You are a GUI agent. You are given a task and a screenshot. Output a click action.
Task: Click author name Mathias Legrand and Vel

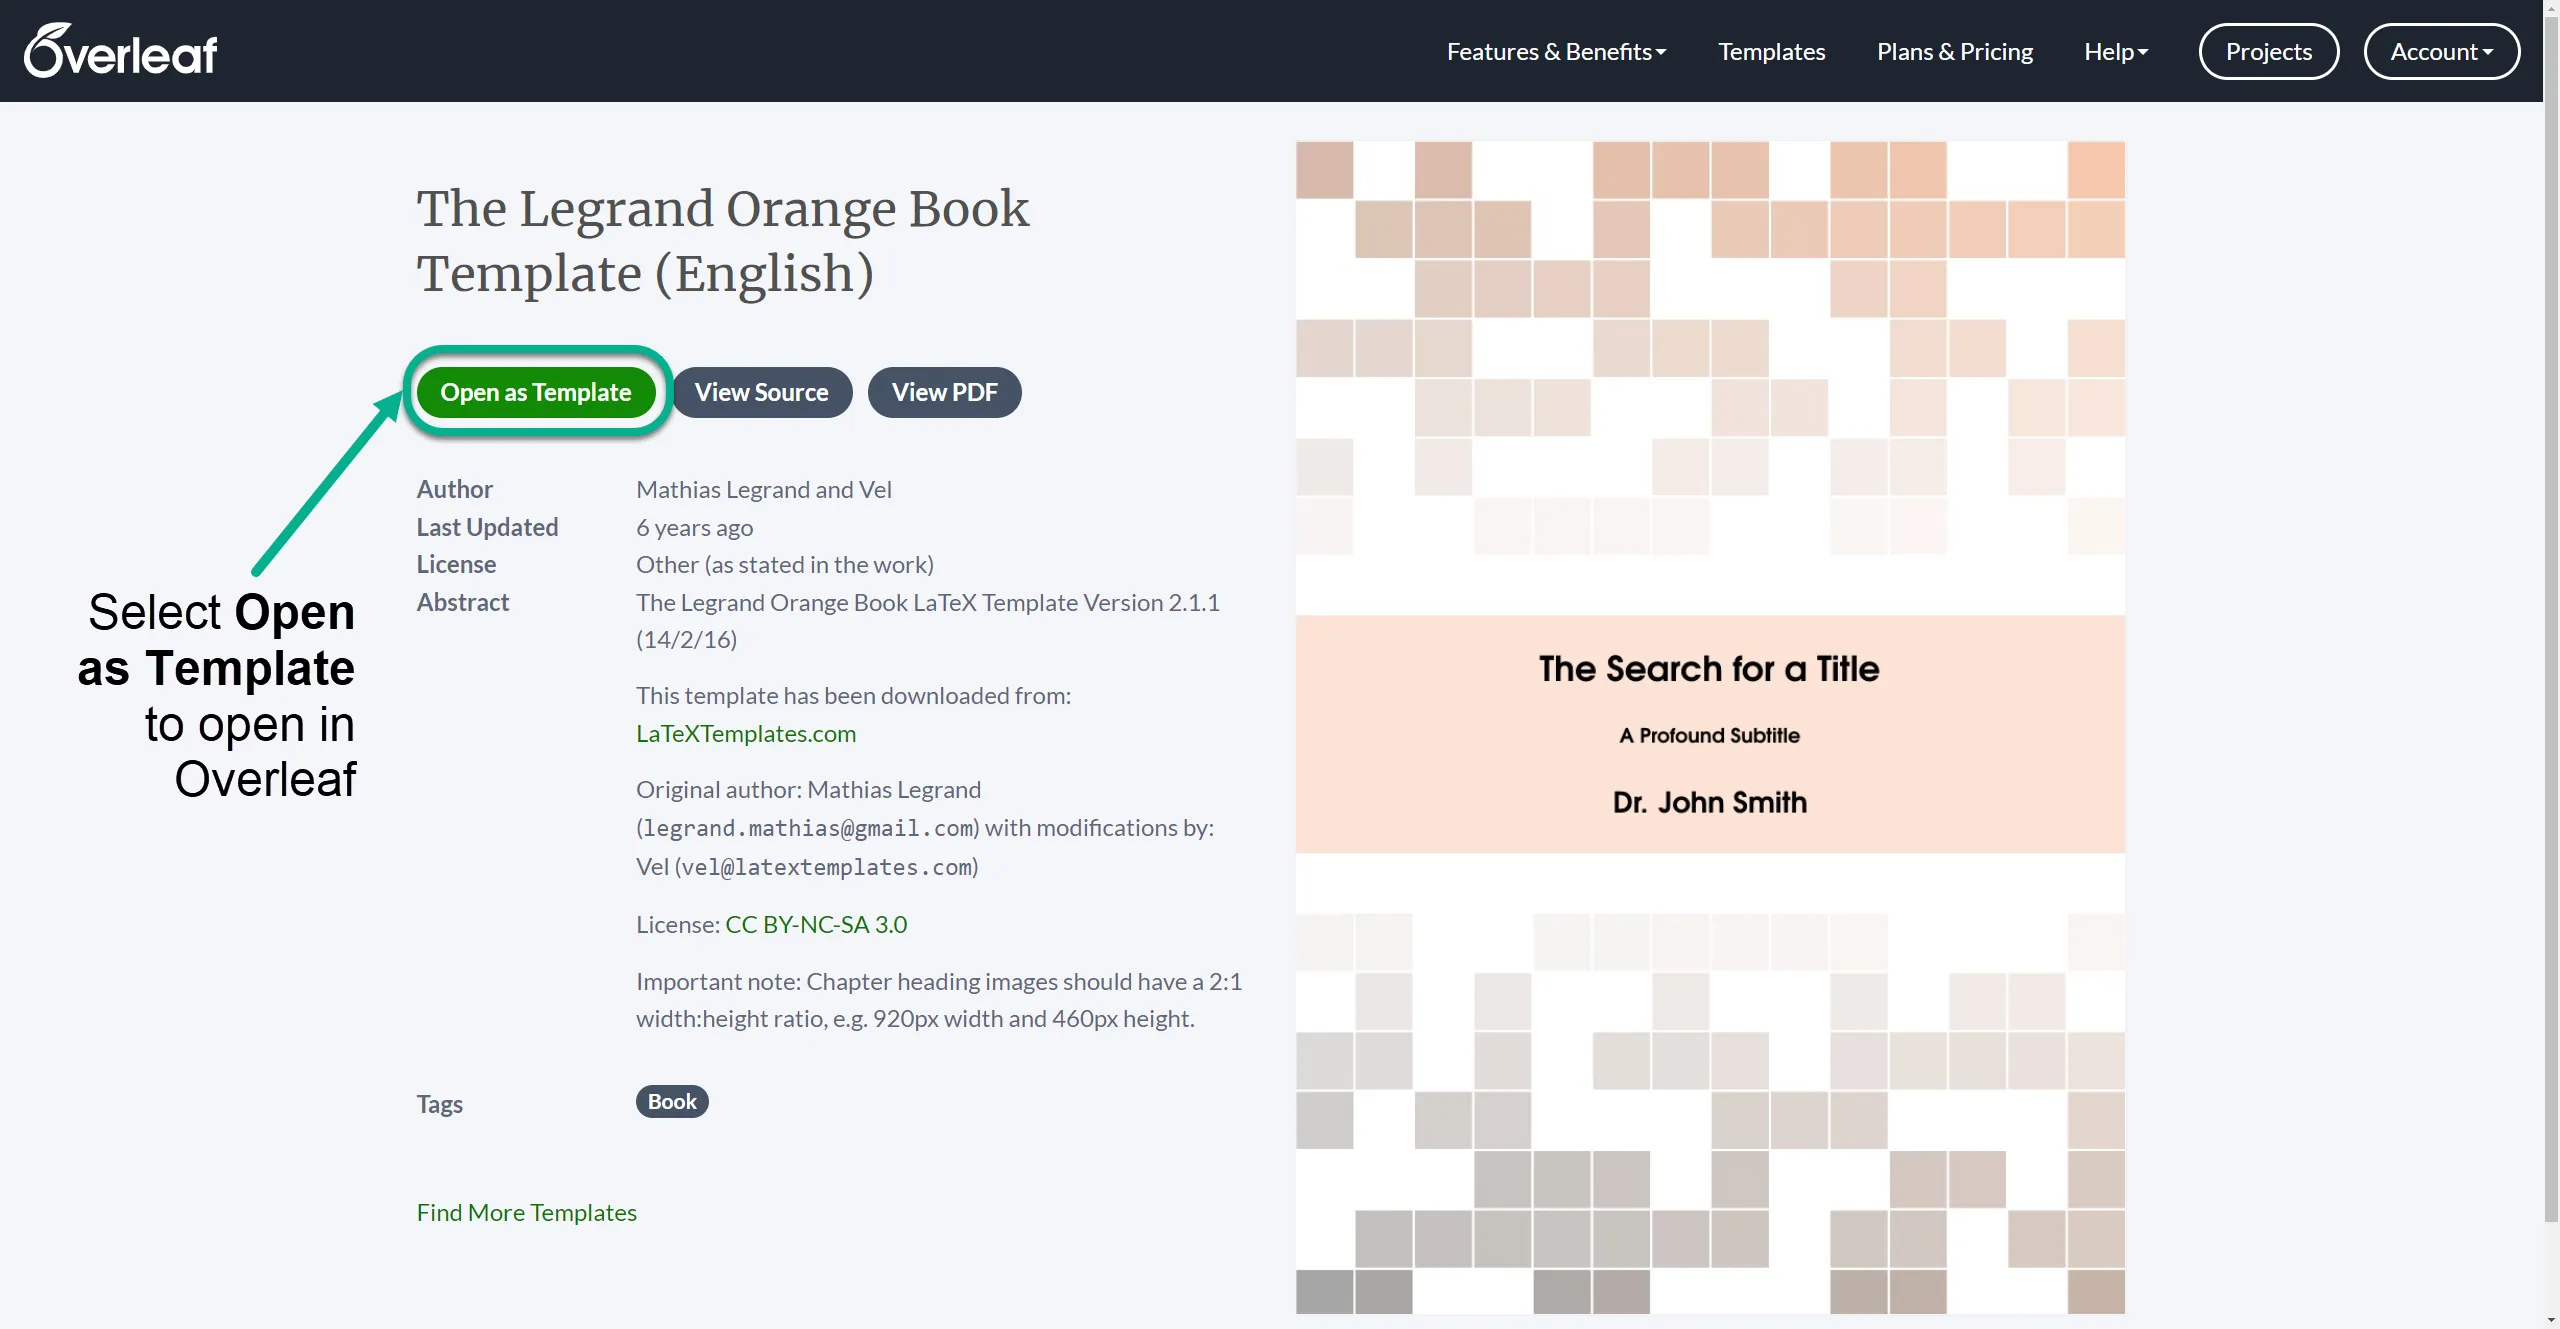[x=764, y=489]
